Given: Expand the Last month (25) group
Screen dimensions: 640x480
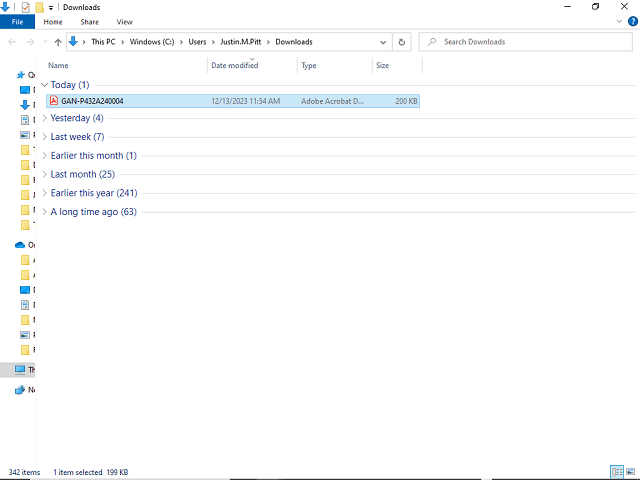Looking at the screenshot, I should point(45,174).
